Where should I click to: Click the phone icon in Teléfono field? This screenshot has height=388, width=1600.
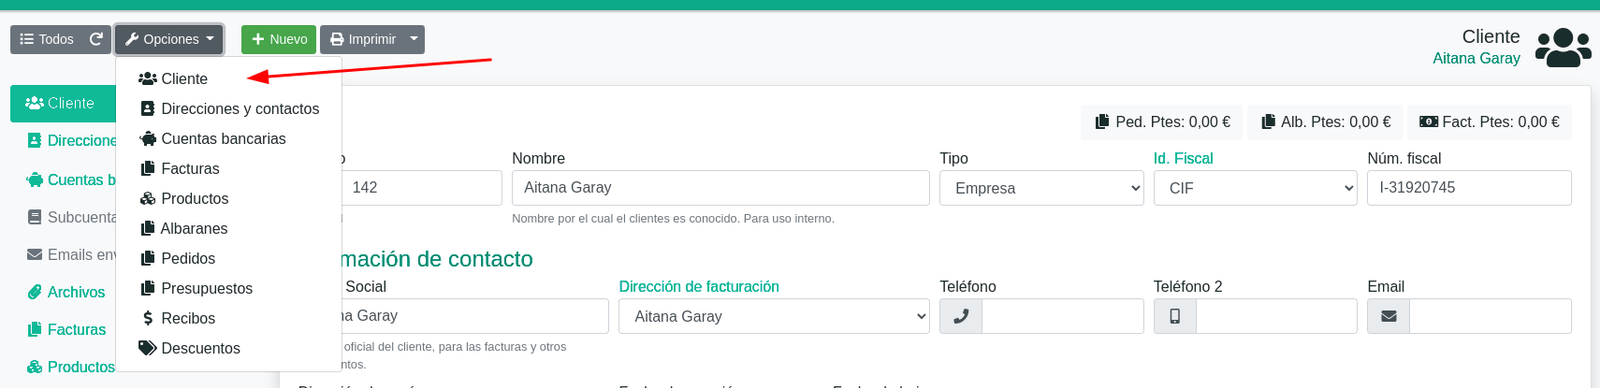coord(961,316)
